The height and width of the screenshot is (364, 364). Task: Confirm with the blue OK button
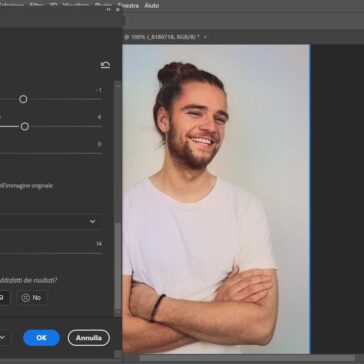[41, 338]
